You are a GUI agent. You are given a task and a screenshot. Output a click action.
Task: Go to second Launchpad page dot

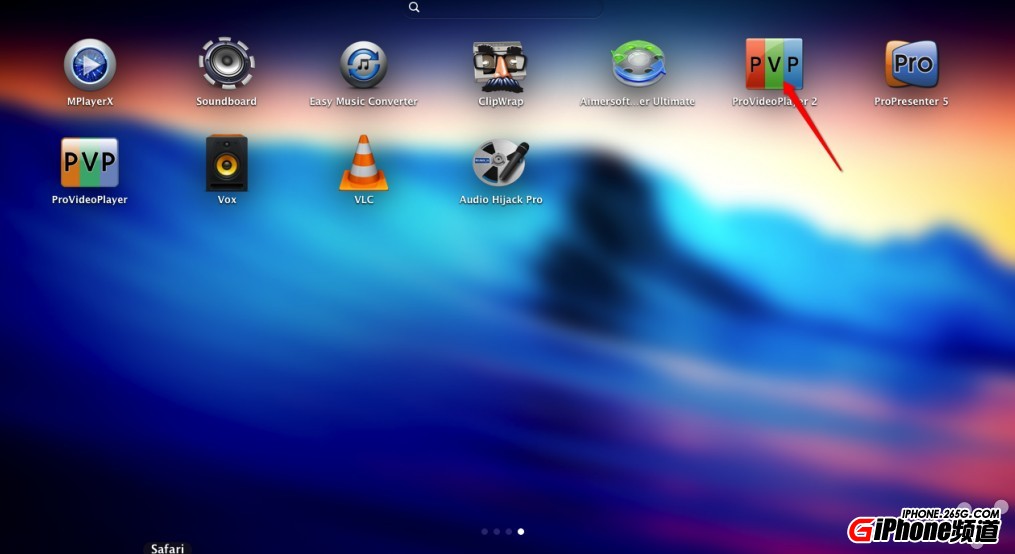click(496, 531)
